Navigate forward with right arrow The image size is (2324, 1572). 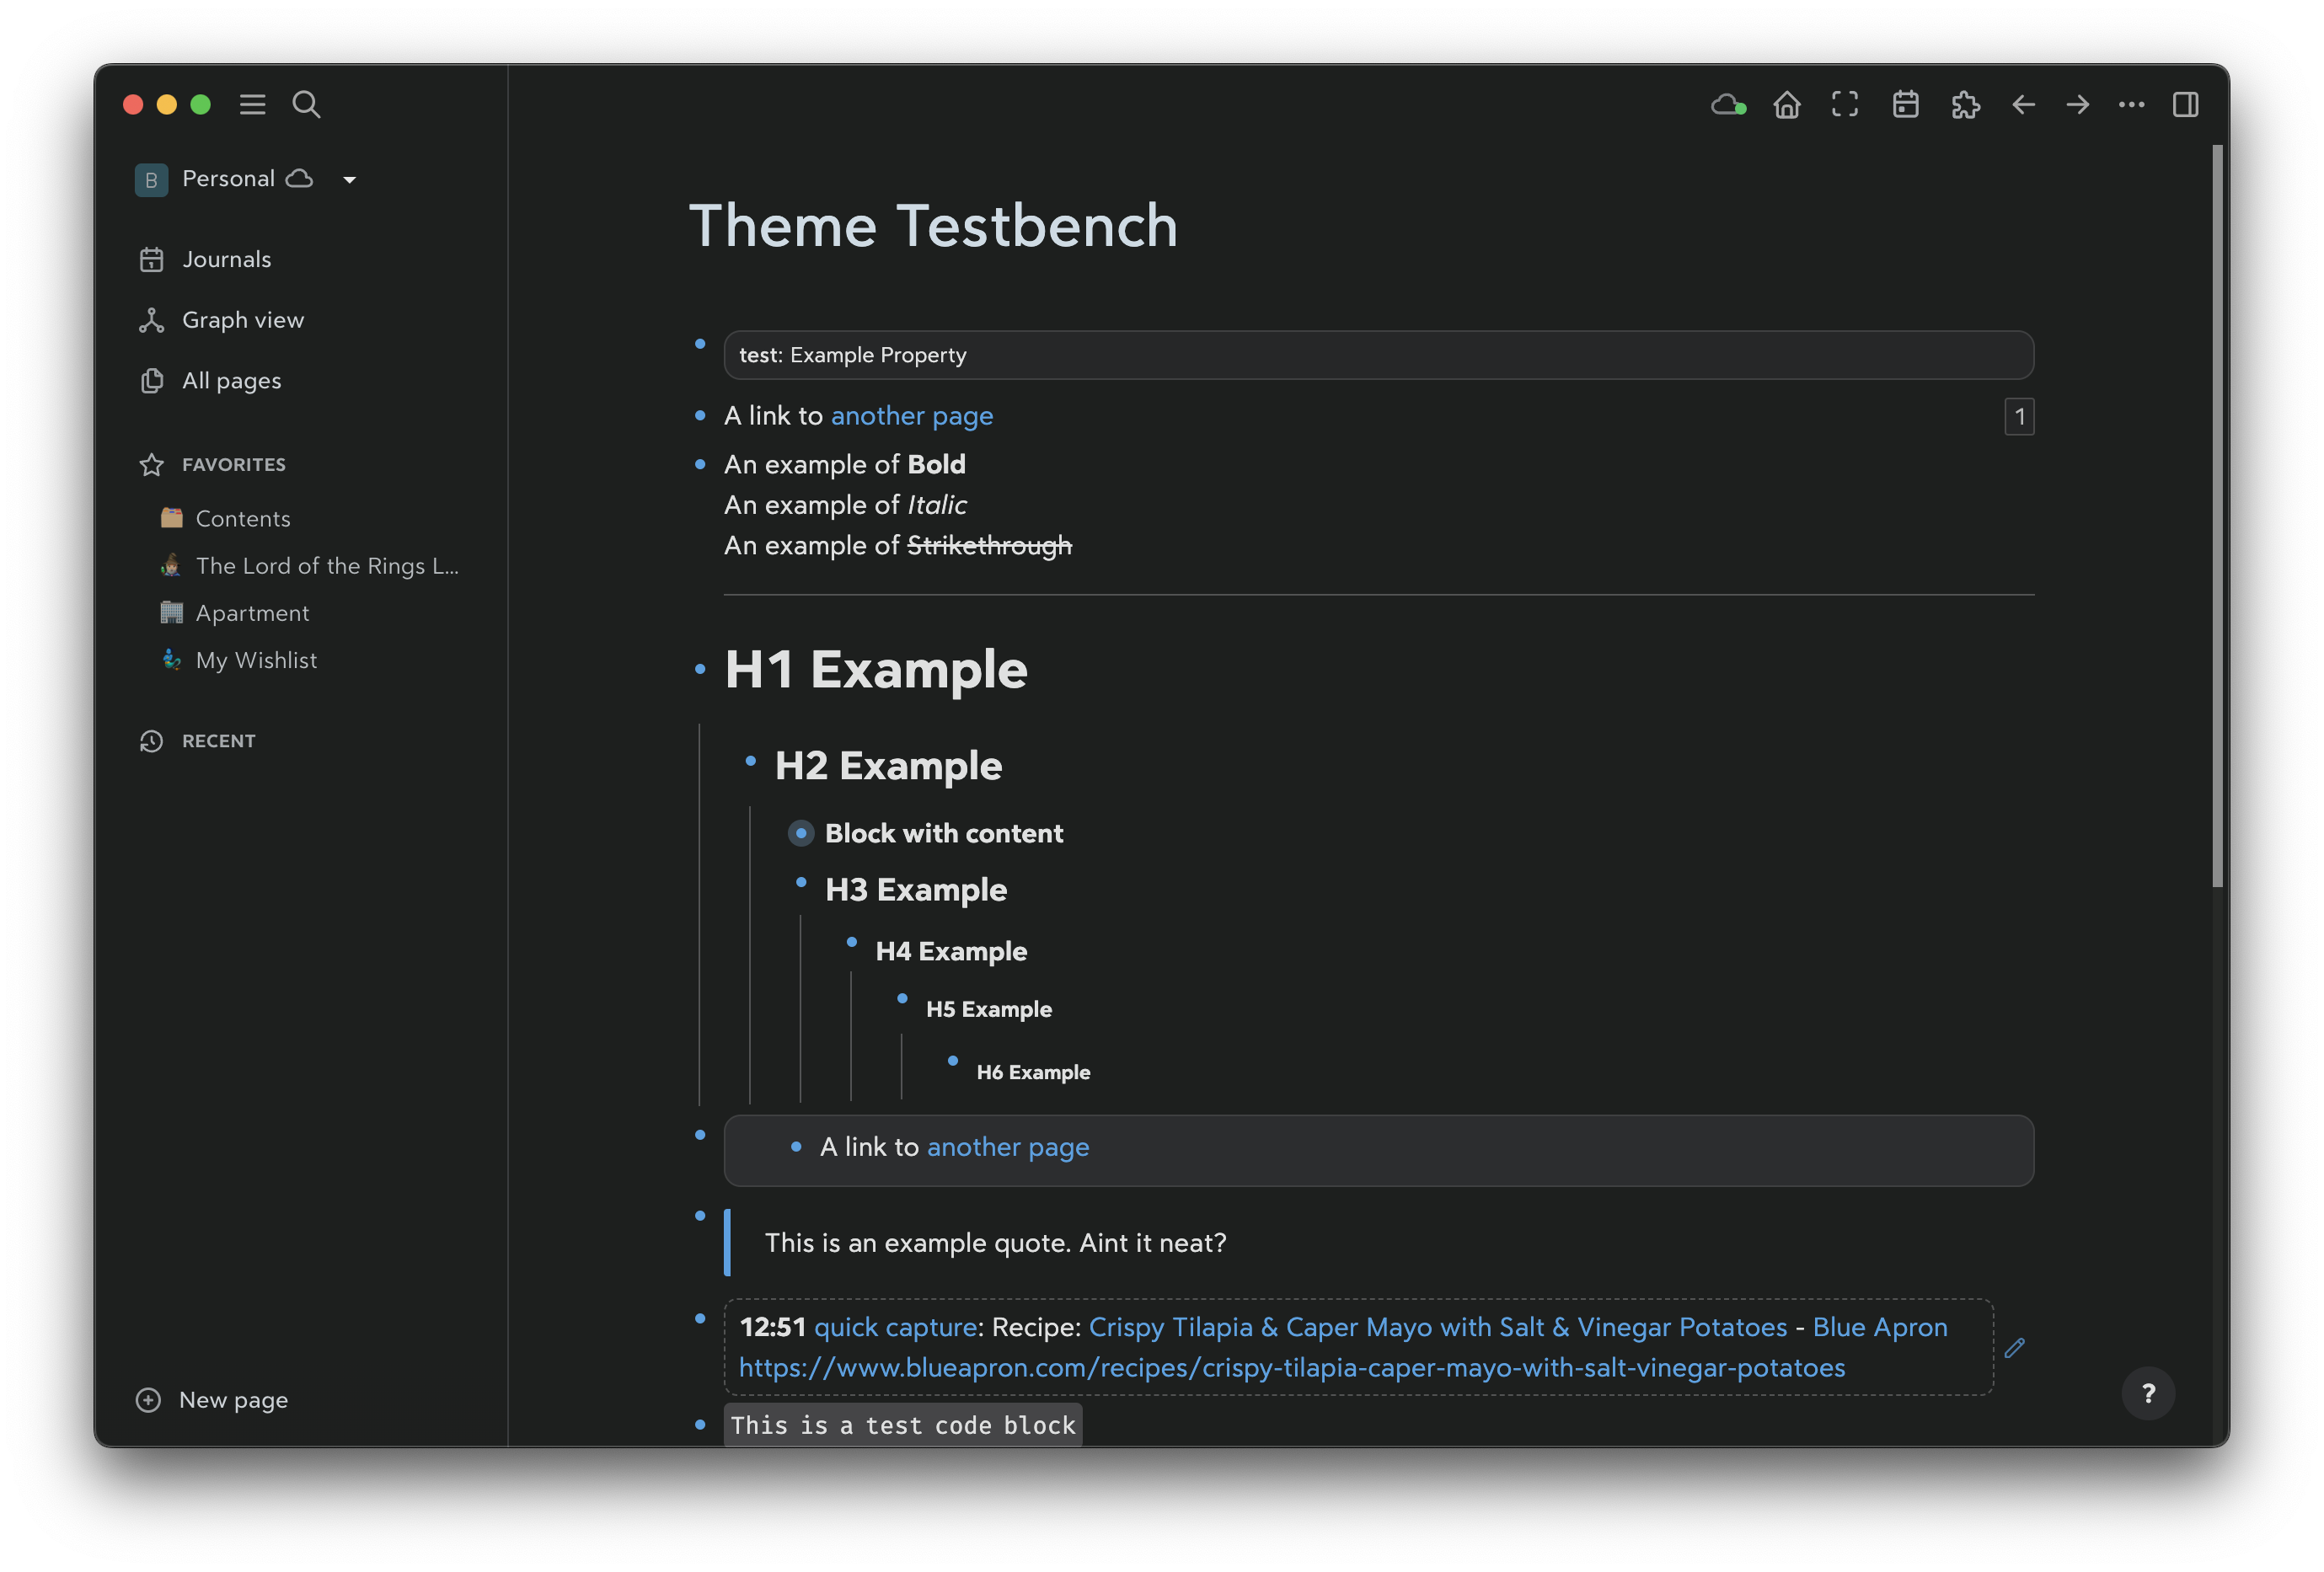tap(2077, 105)
